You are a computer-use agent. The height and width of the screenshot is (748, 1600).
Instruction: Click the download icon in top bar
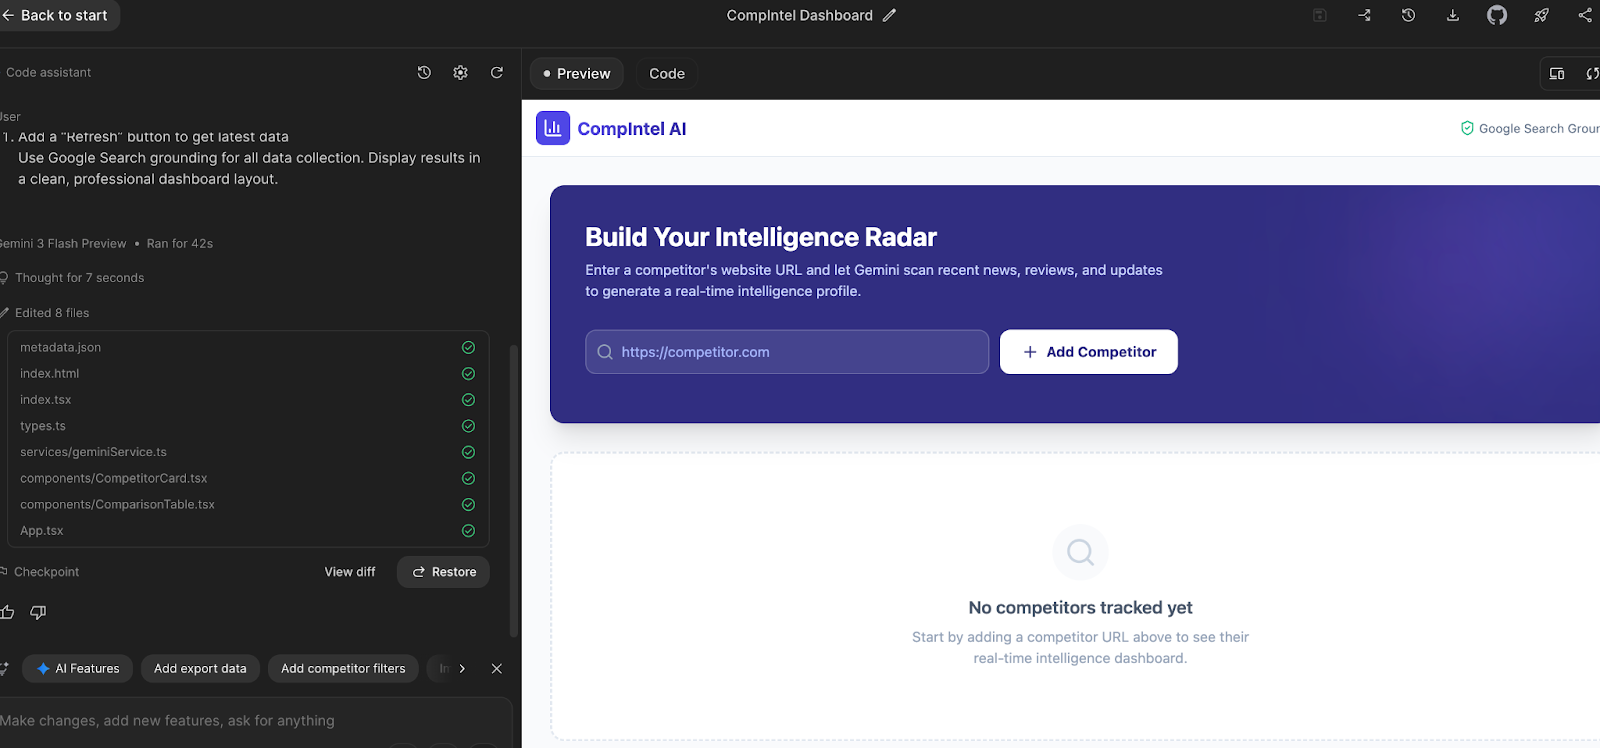(x=1453, y=15)
